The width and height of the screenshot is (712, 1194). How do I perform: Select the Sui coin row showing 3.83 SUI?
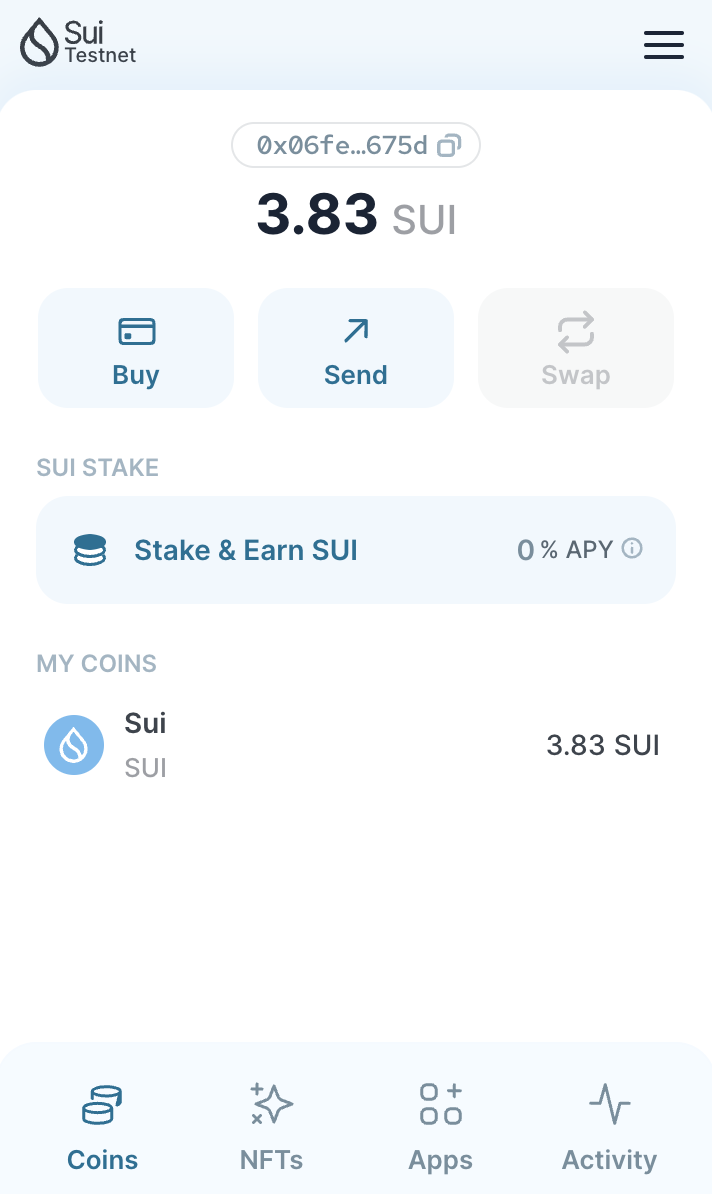click(355, 744)
